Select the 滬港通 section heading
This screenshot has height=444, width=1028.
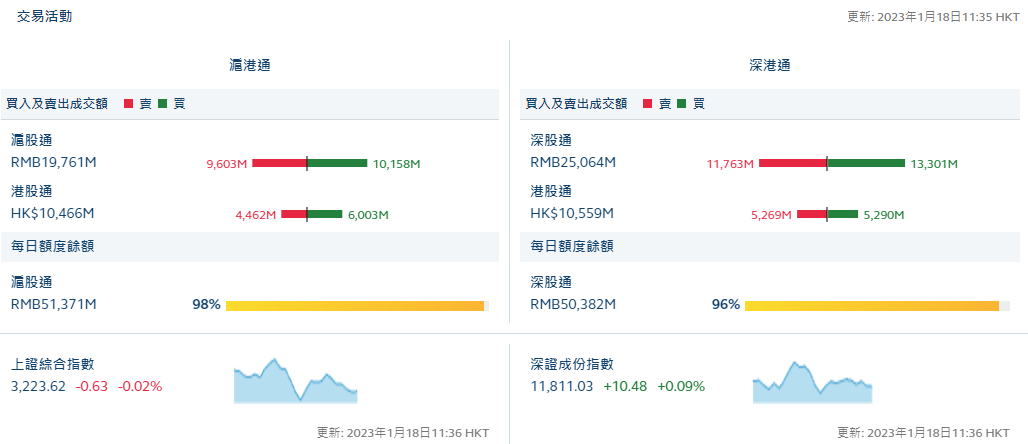tap(250, 65)
